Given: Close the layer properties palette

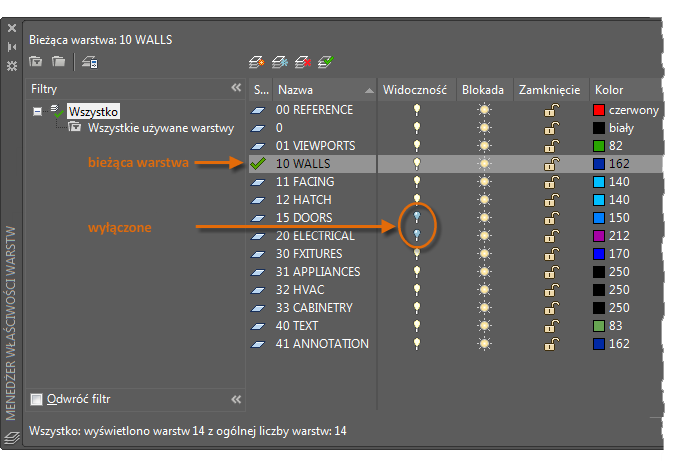Looking at the screenshot, I should (x=12, y=28).
